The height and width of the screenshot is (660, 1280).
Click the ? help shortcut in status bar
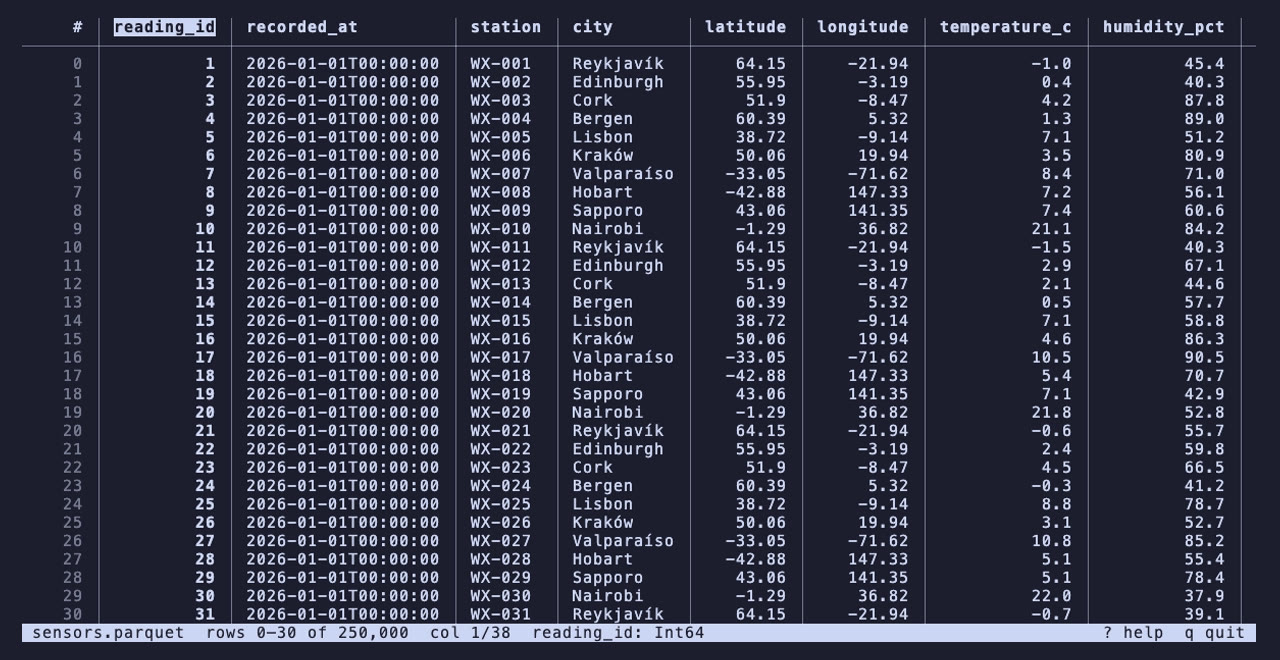[x=1133, y=633]
